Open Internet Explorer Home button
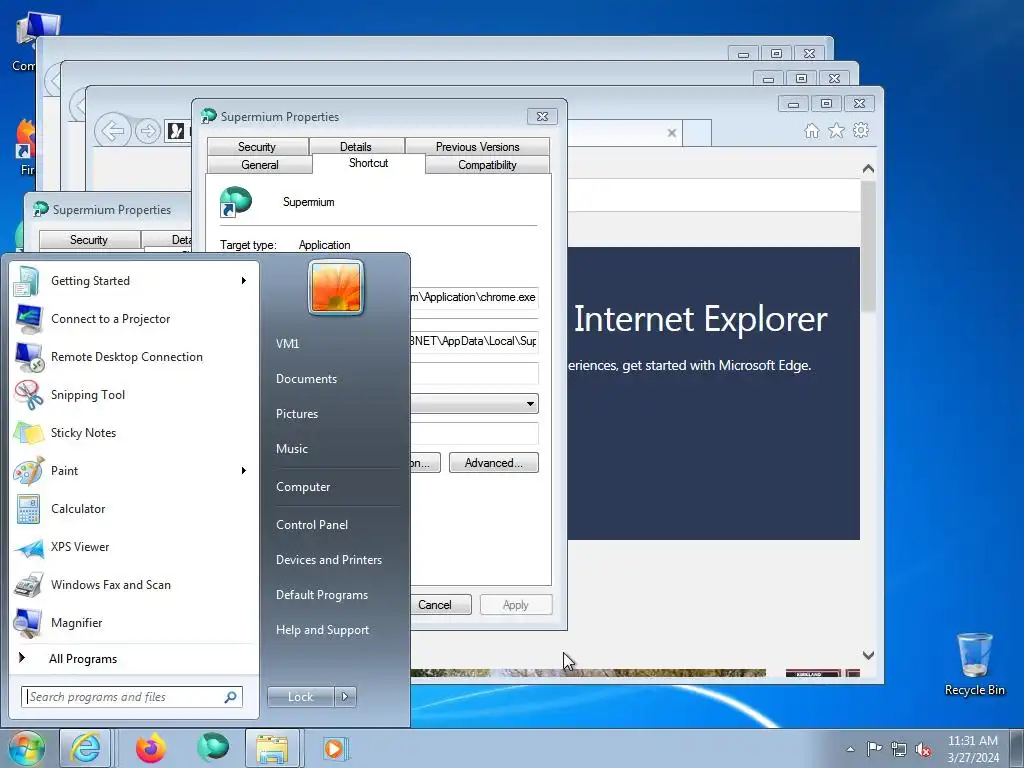Screen dimensions: 1024x768 click(812, 131)
